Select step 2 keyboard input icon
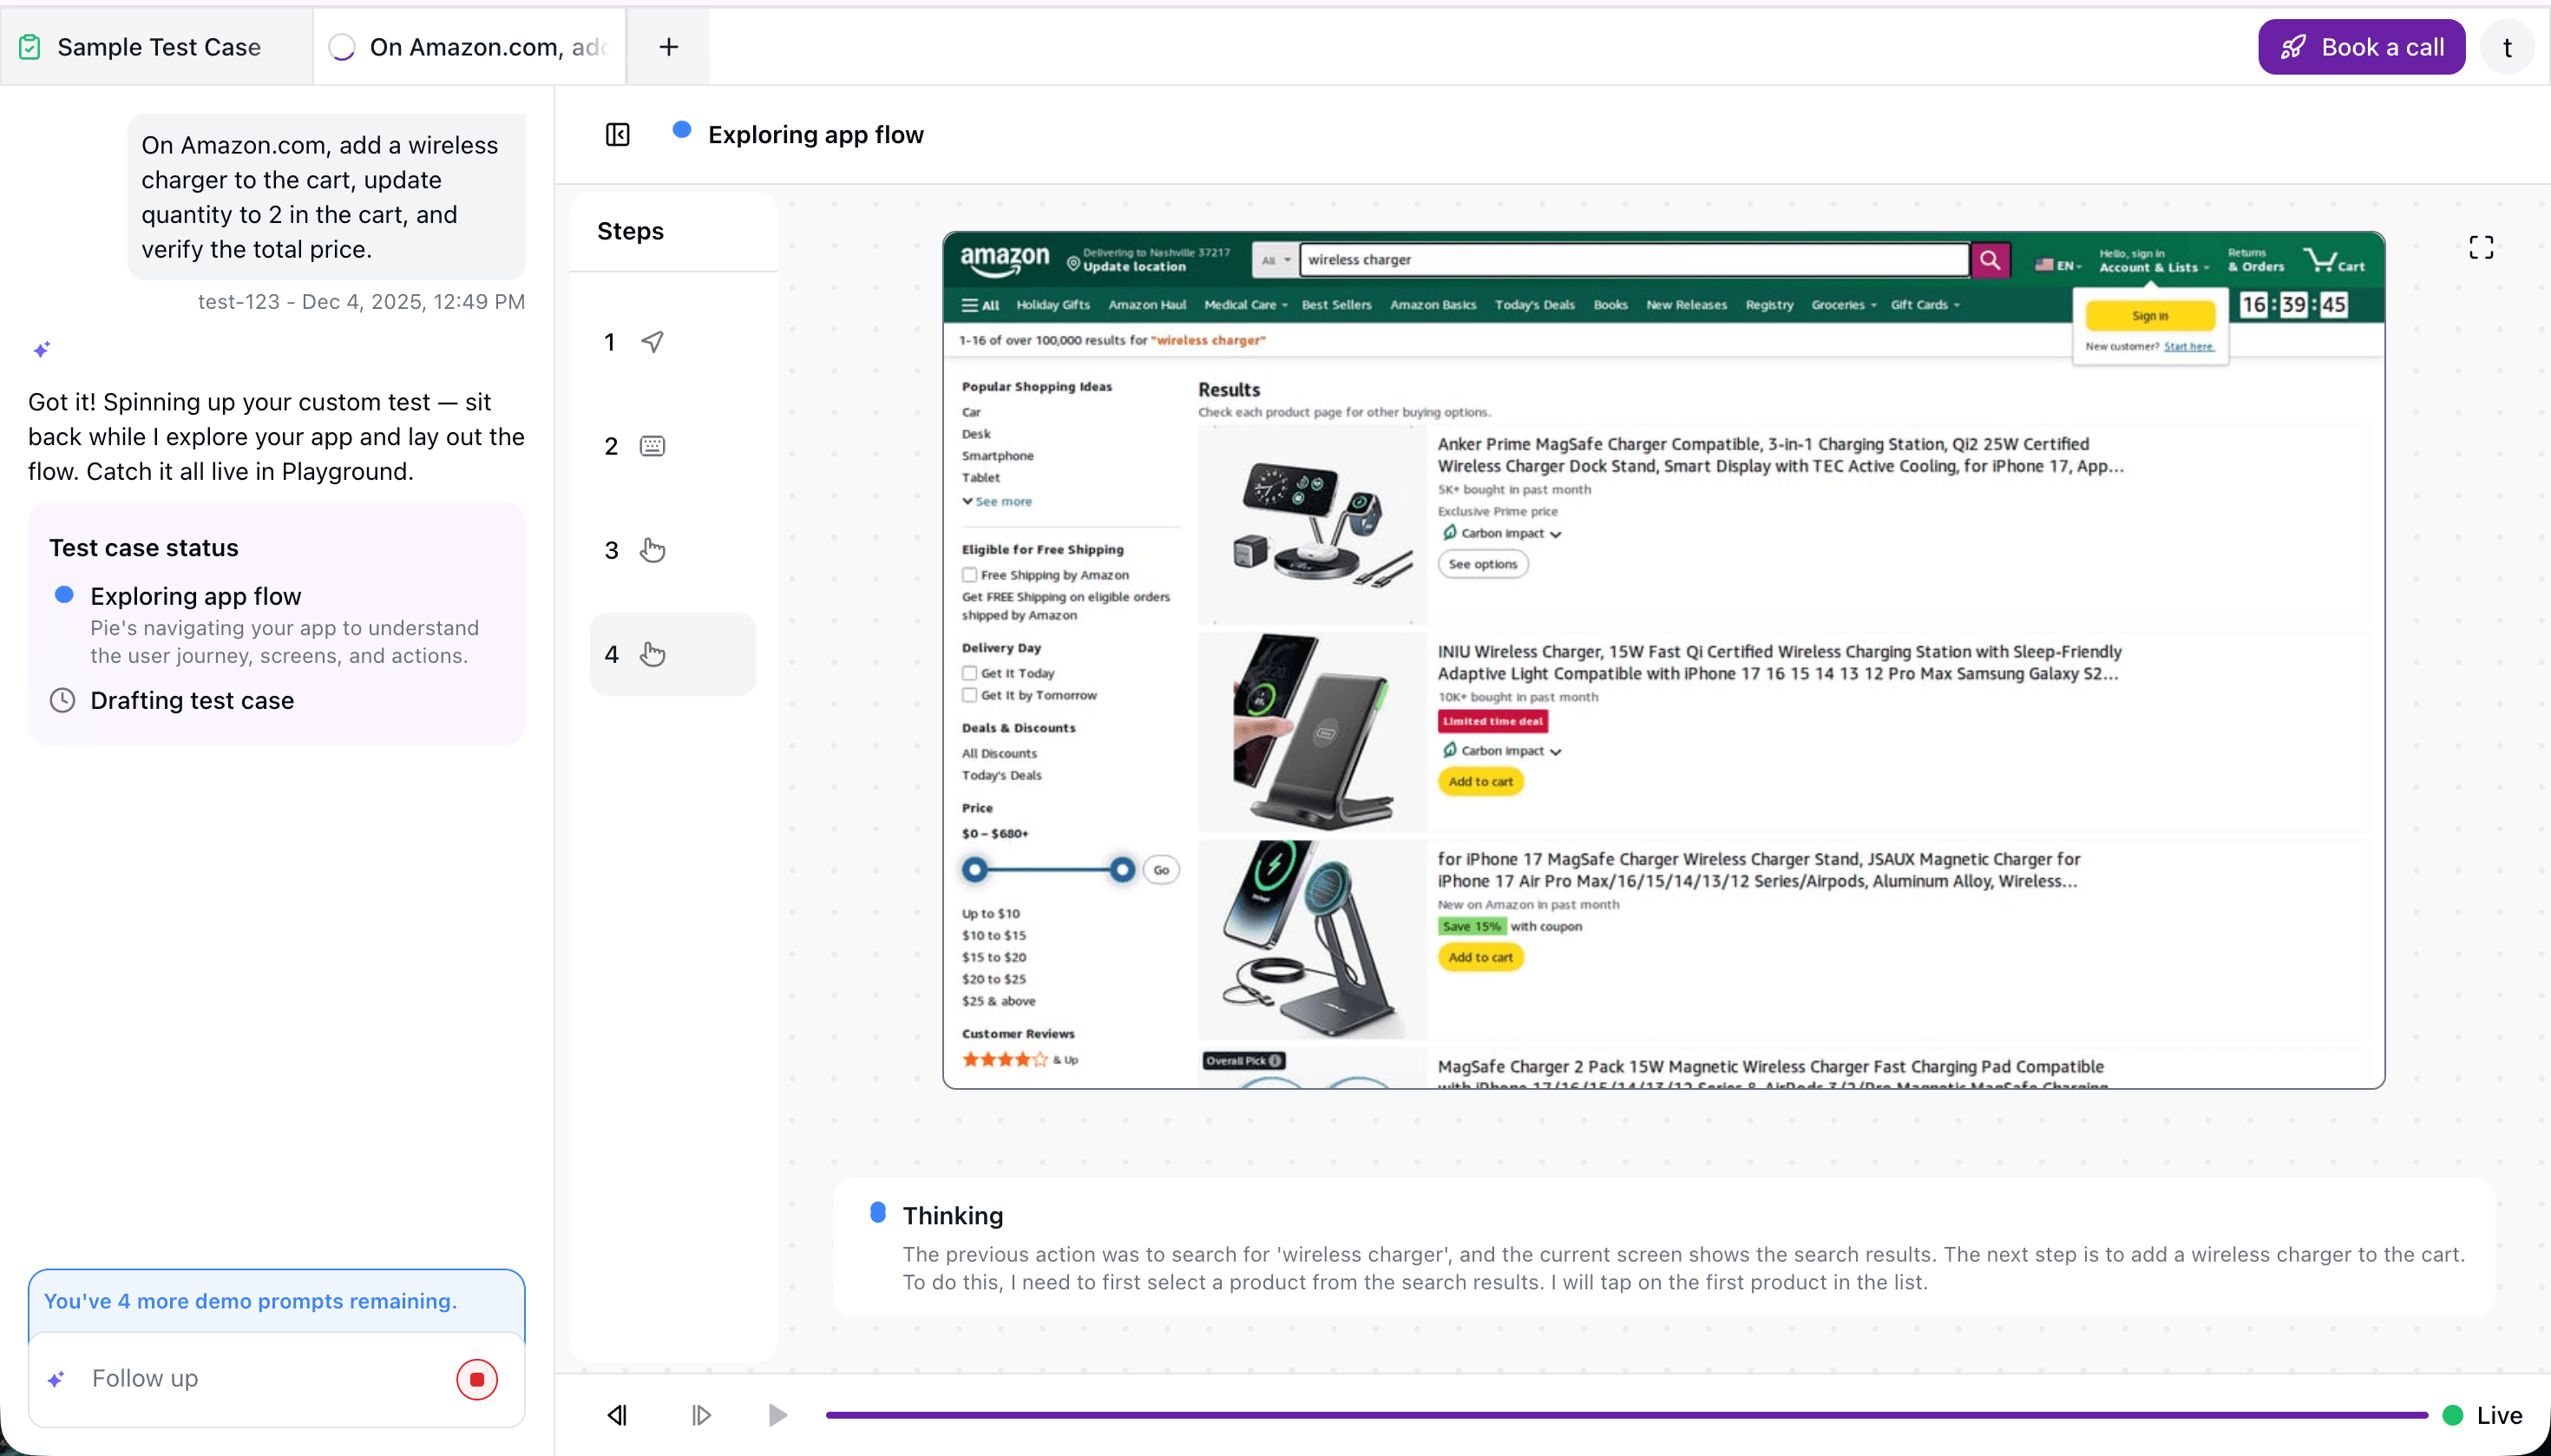This screenshot has height=1456, width=2551. pos(652,446)
